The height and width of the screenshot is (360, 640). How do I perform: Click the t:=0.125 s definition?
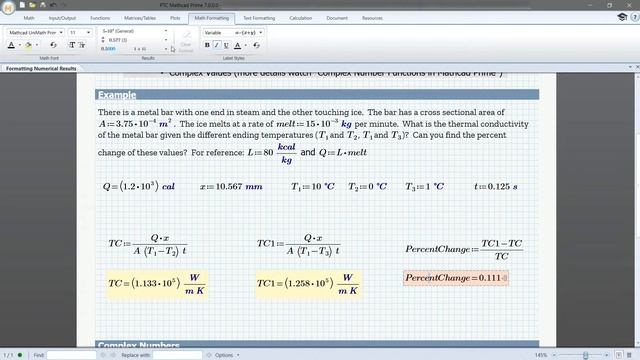[496, 187]
